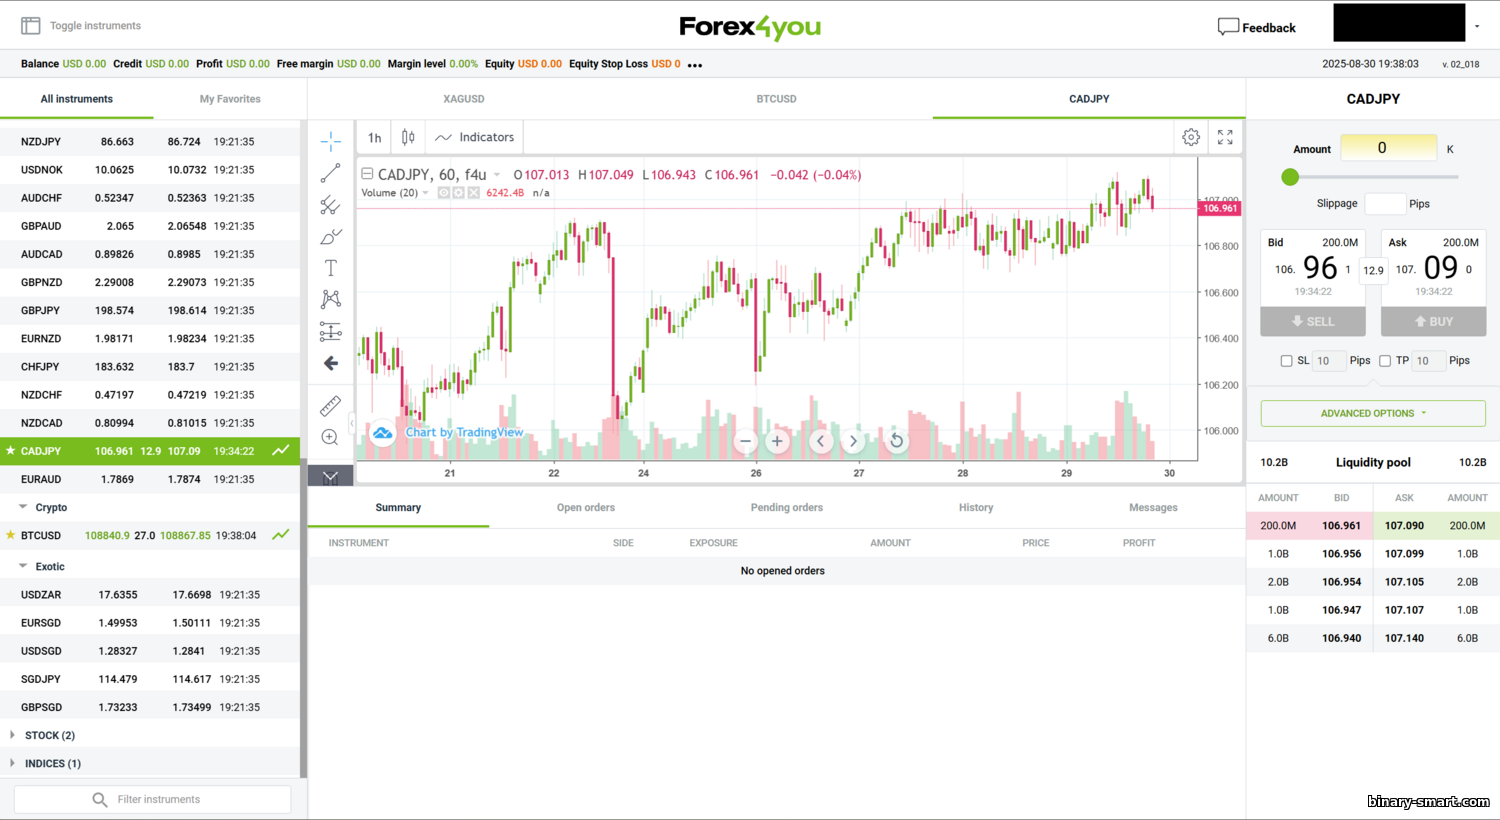Select the text annotation tool
1500x820 pixels.
[x=331, y=268]
